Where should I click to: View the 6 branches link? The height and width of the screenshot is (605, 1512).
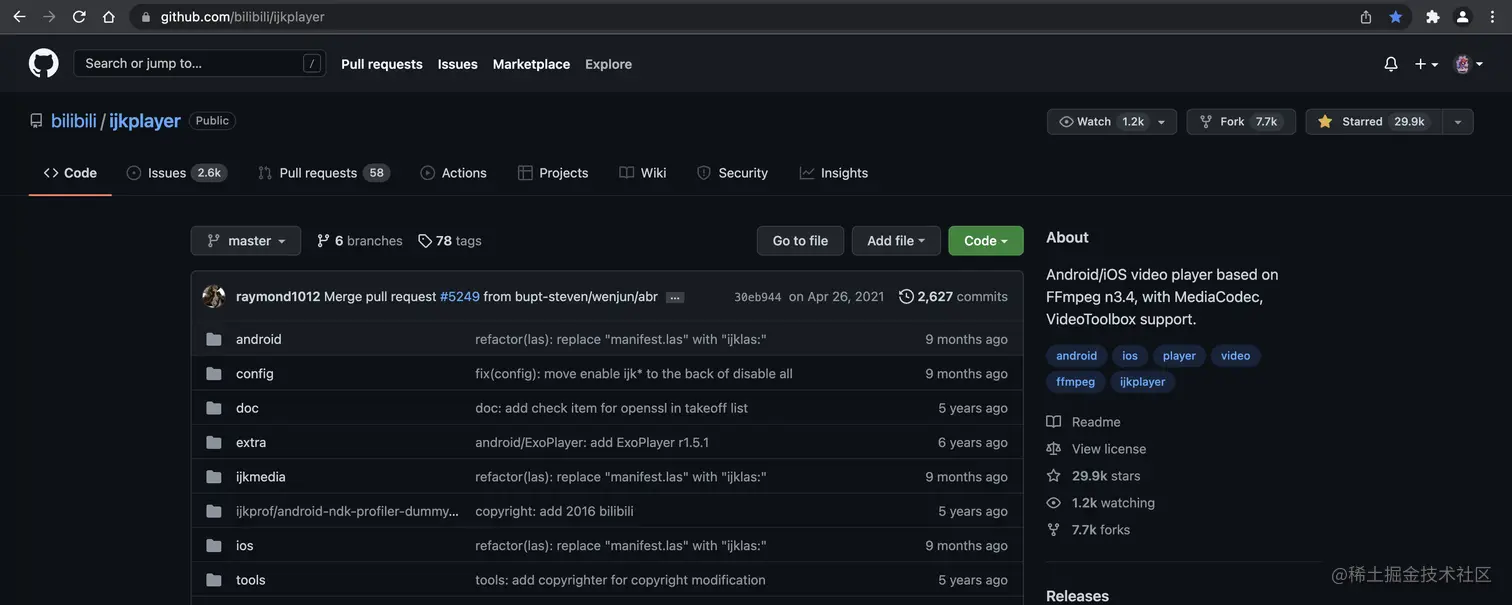coord(360,241)
